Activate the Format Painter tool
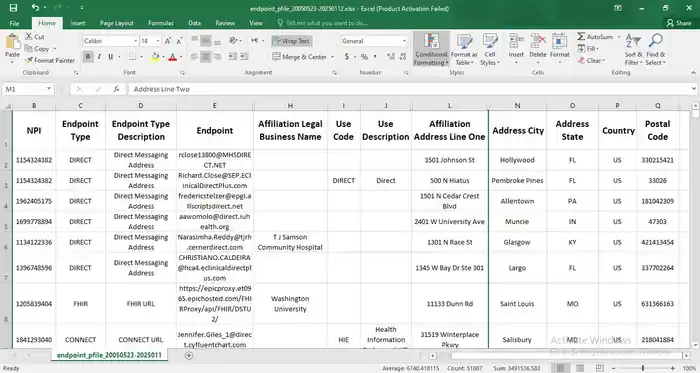 coord(50,60)
